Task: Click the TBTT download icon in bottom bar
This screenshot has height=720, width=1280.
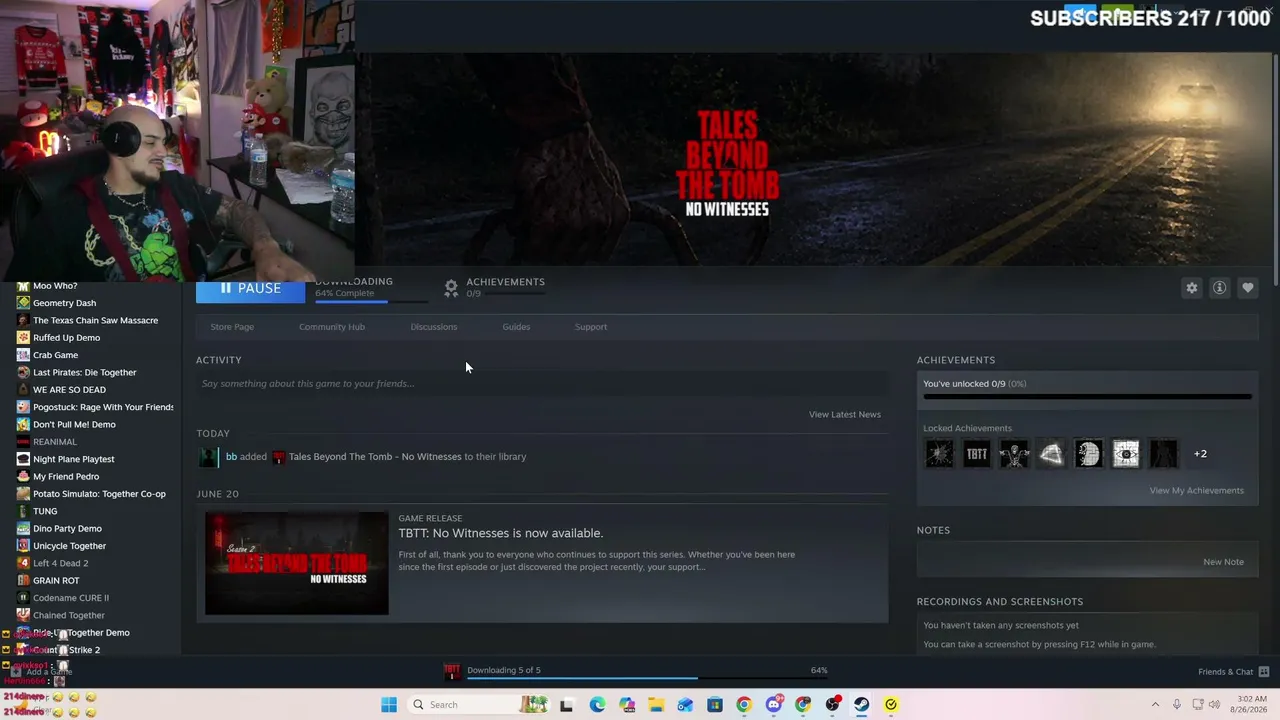Action: [x=452, y=671]
